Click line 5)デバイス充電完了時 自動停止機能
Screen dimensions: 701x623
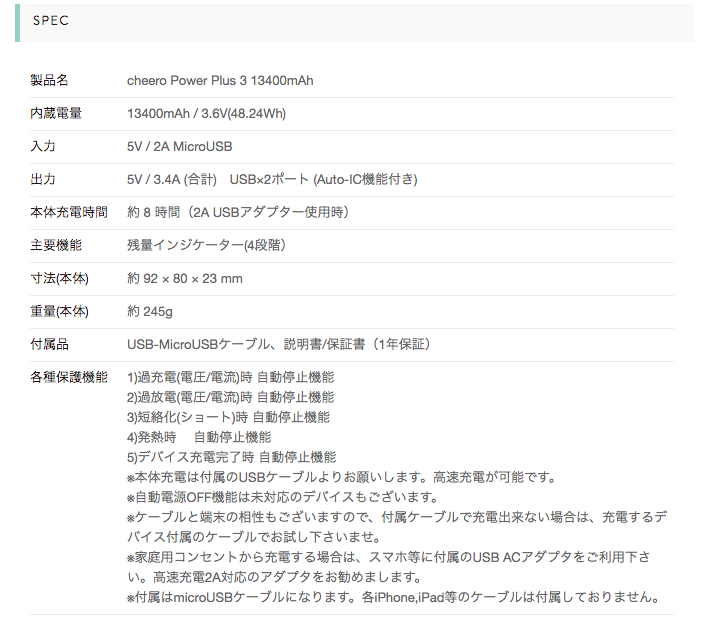pyautogui.click(x=232, y=457)
